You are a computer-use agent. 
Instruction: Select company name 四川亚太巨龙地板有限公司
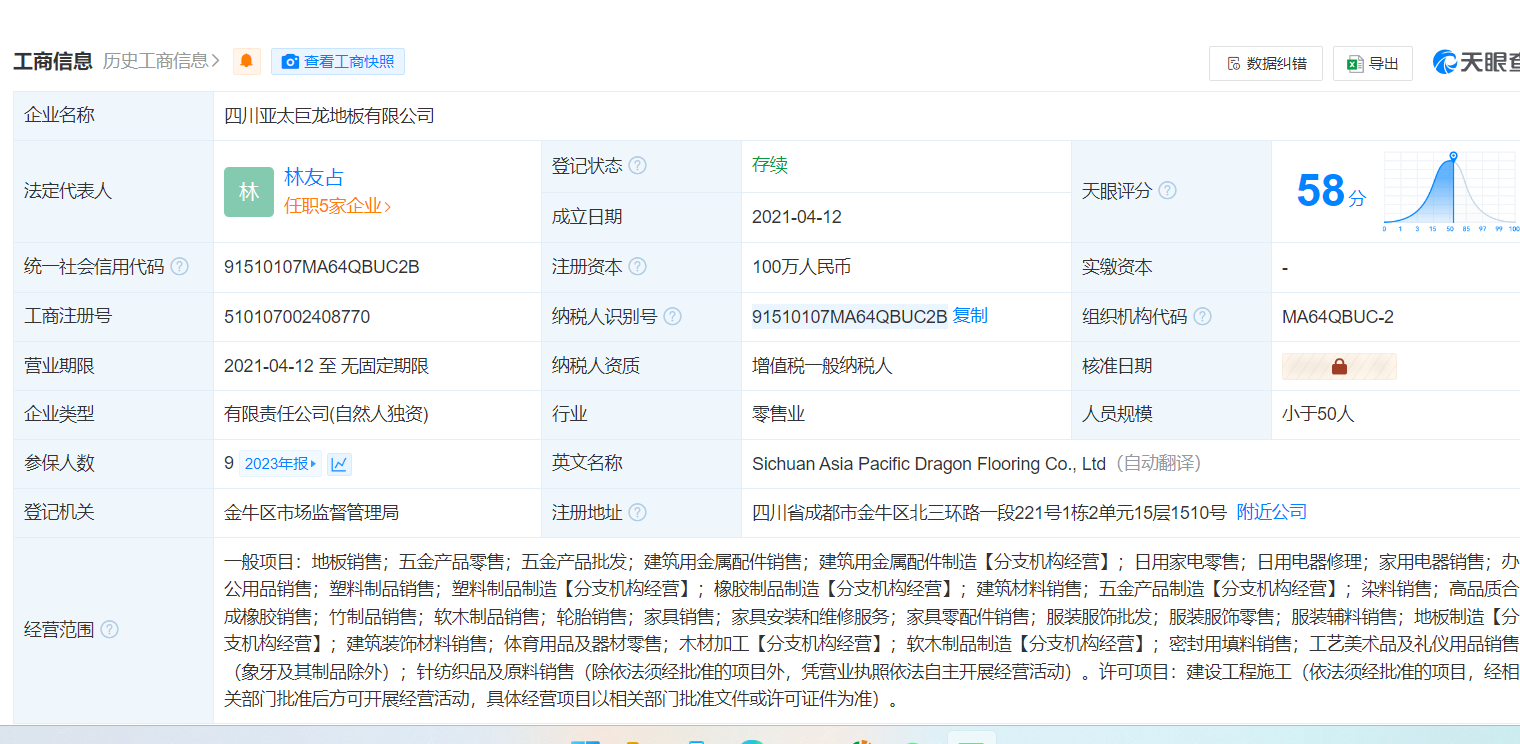(330, 116)
